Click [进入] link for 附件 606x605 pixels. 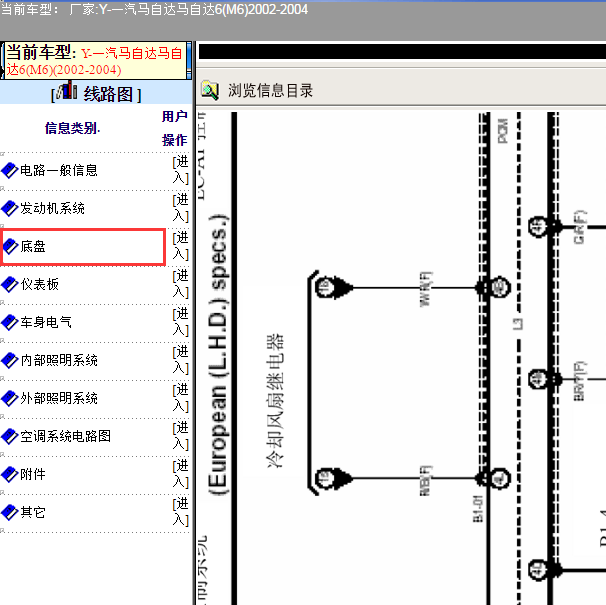[180, 474]
